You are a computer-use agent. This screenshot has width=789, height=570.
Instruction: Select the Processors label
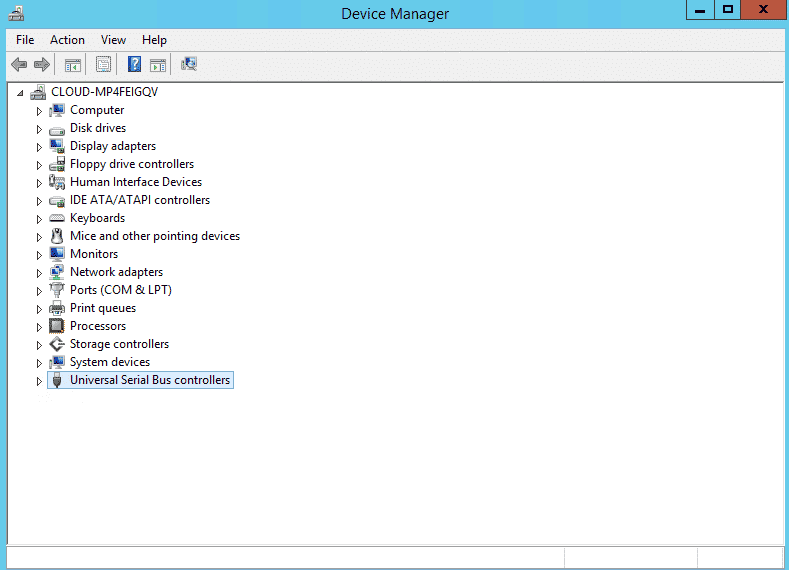(x=98, y=326)
